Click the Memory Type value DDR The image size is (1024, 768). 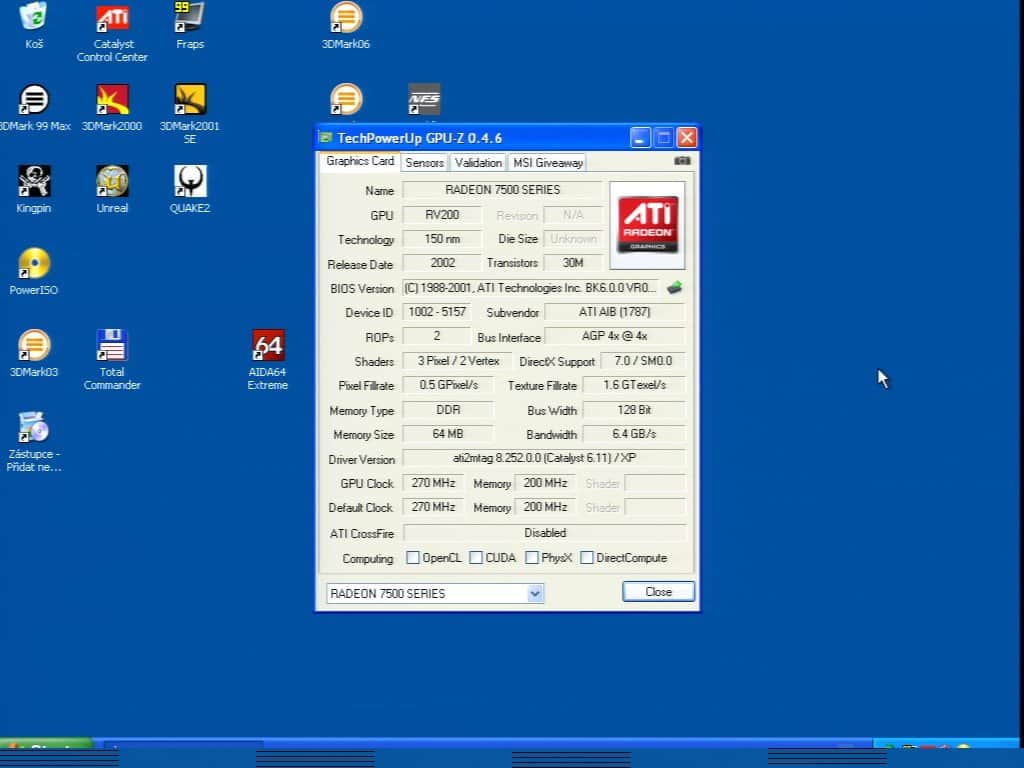point(449,410)
